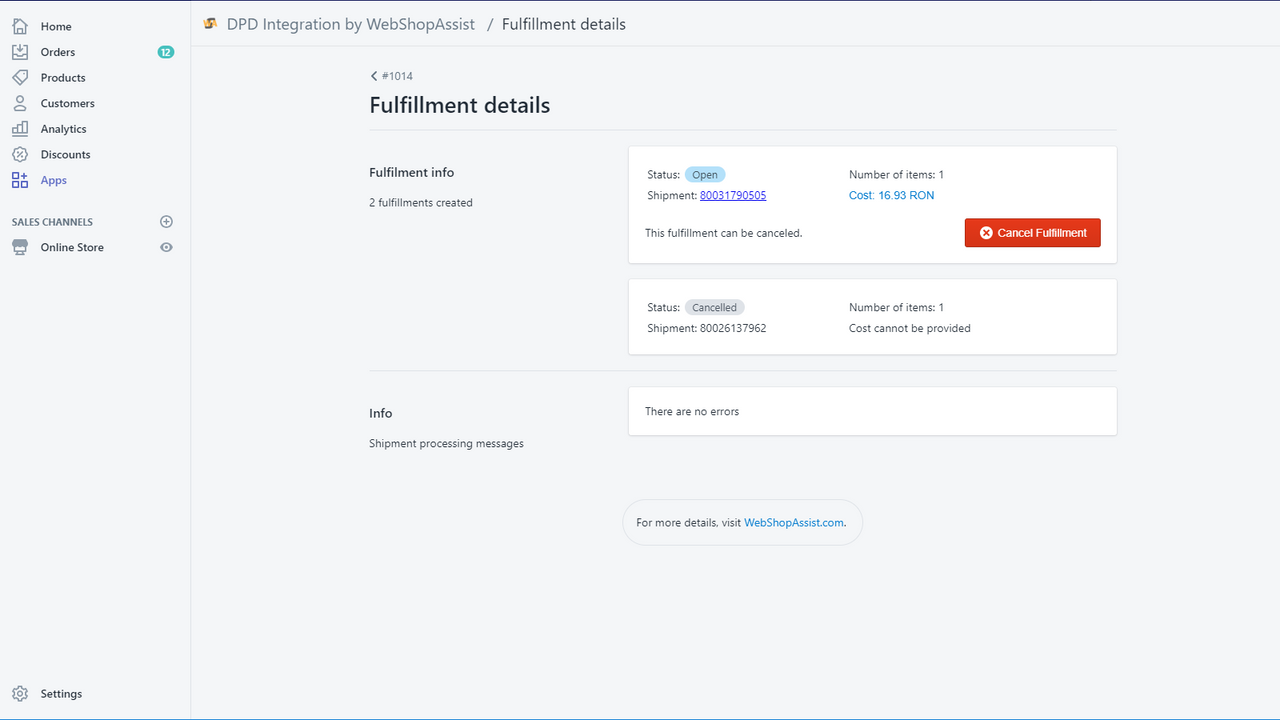Cancel the open fulfillment
1280x720 pixels.
tap(1032, 232)
